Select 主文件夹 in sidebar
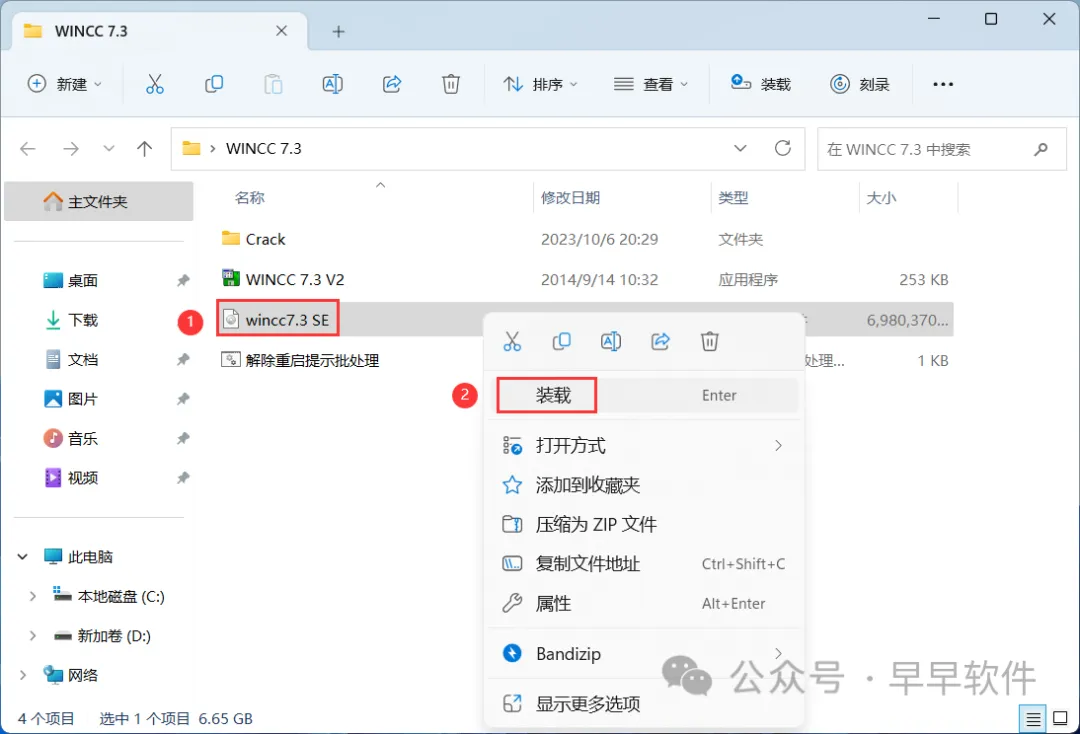Viewport: 1080px width, 734px height. [x=98, y=202]
